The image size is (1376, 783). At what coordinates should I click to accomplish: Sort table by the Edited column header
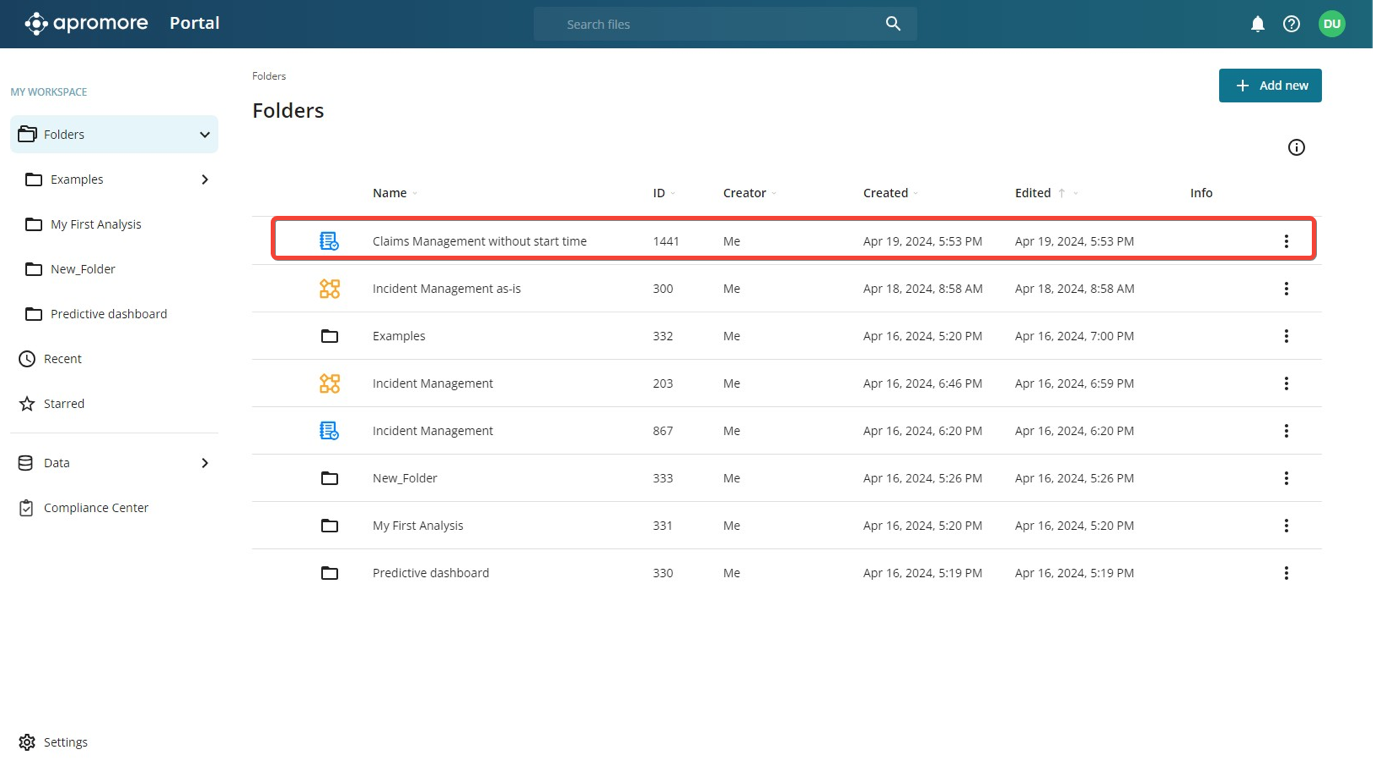coord(1033,193)
